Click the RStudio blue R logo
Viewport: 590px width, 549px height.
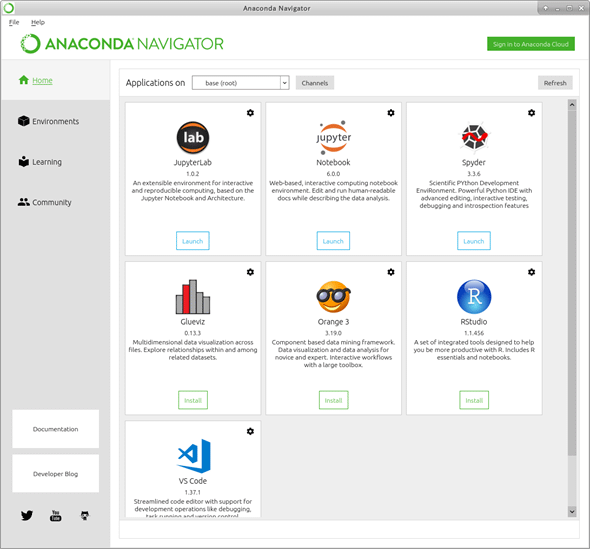coord(474,297)
